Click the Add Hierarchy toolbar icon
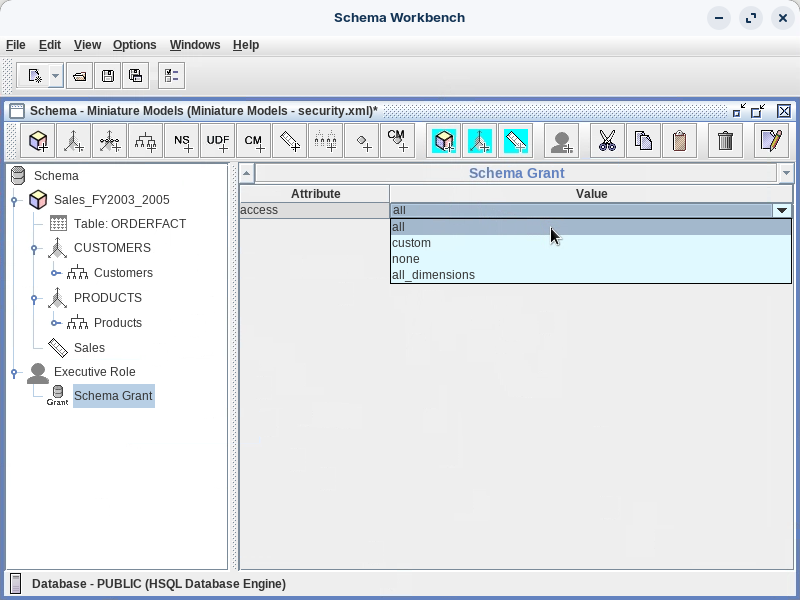 tap(146, 141)
